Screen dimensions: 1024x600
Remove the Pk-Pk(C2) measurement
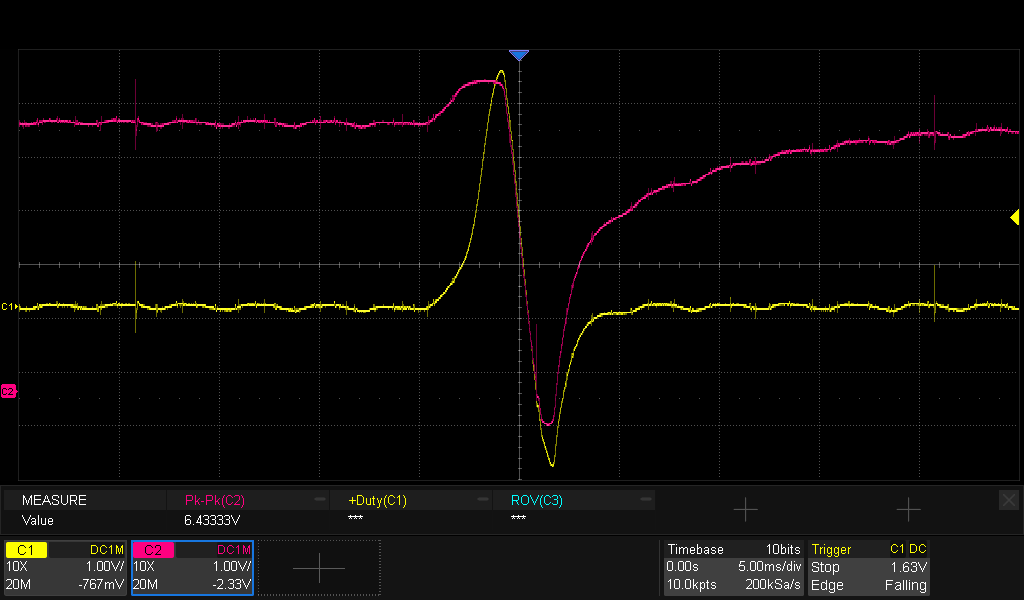319,499
